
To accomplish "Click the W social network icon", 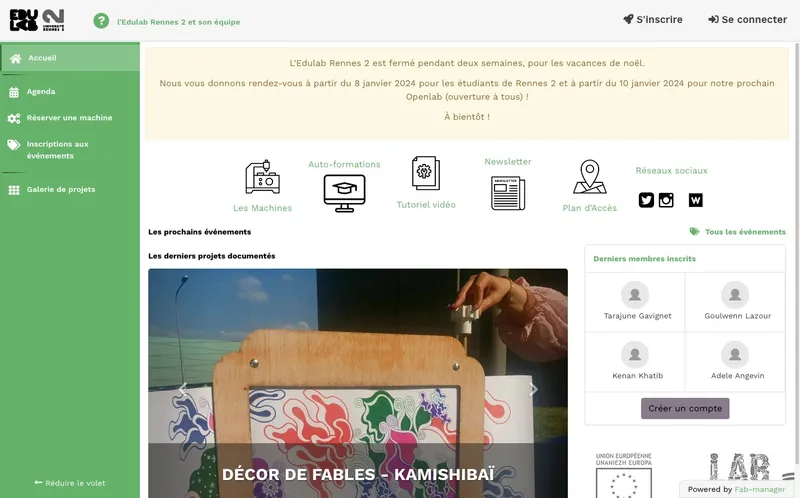I will [x=695, y=200].
